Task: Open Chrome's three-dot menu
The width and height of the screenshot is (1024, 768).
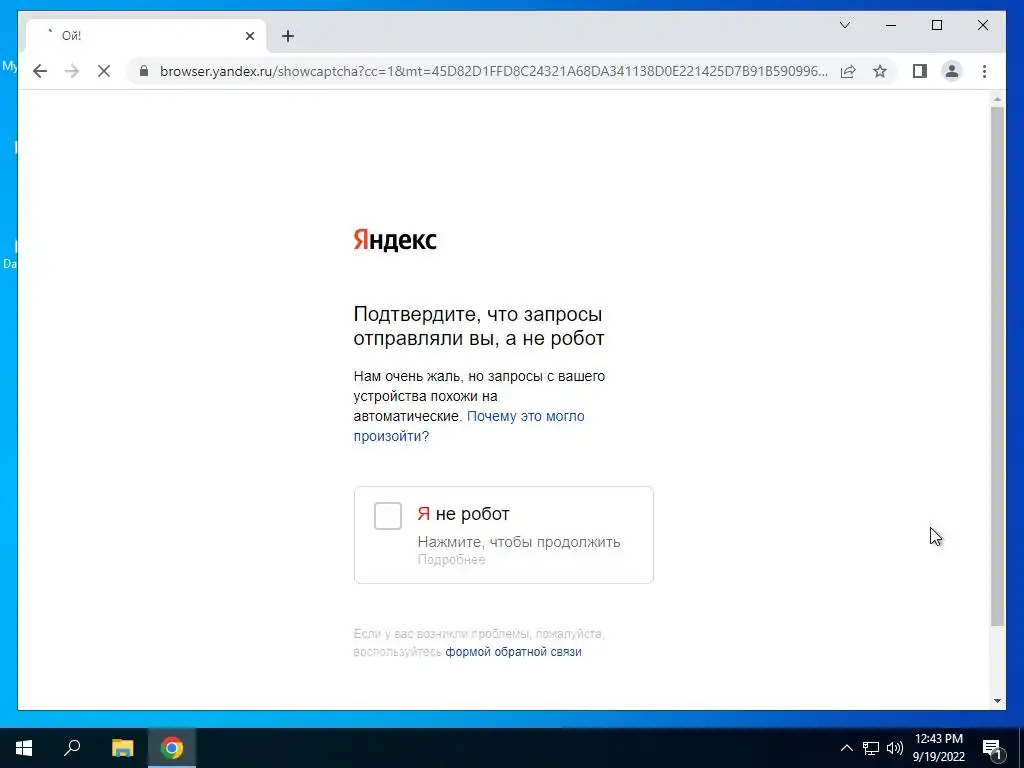Action: (984, 71)
